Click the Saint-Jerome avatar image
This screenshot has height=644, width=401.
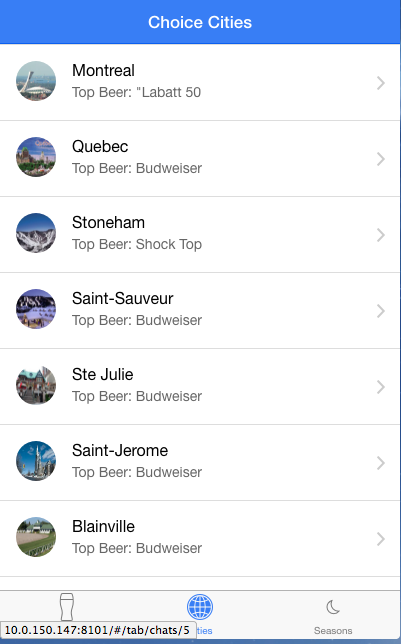[x=36, y=461]
